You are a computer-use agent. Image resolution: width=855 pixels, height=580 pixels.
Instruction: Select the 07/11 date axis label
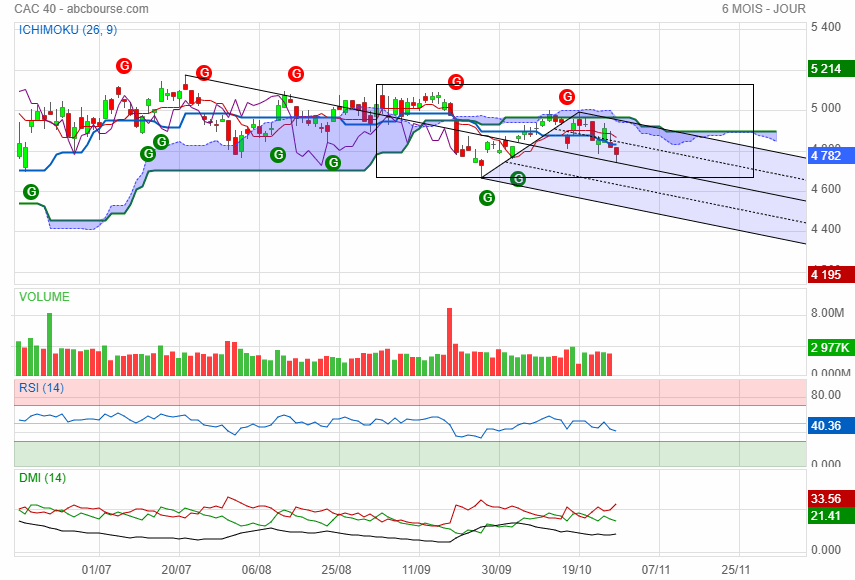point(656,570)
